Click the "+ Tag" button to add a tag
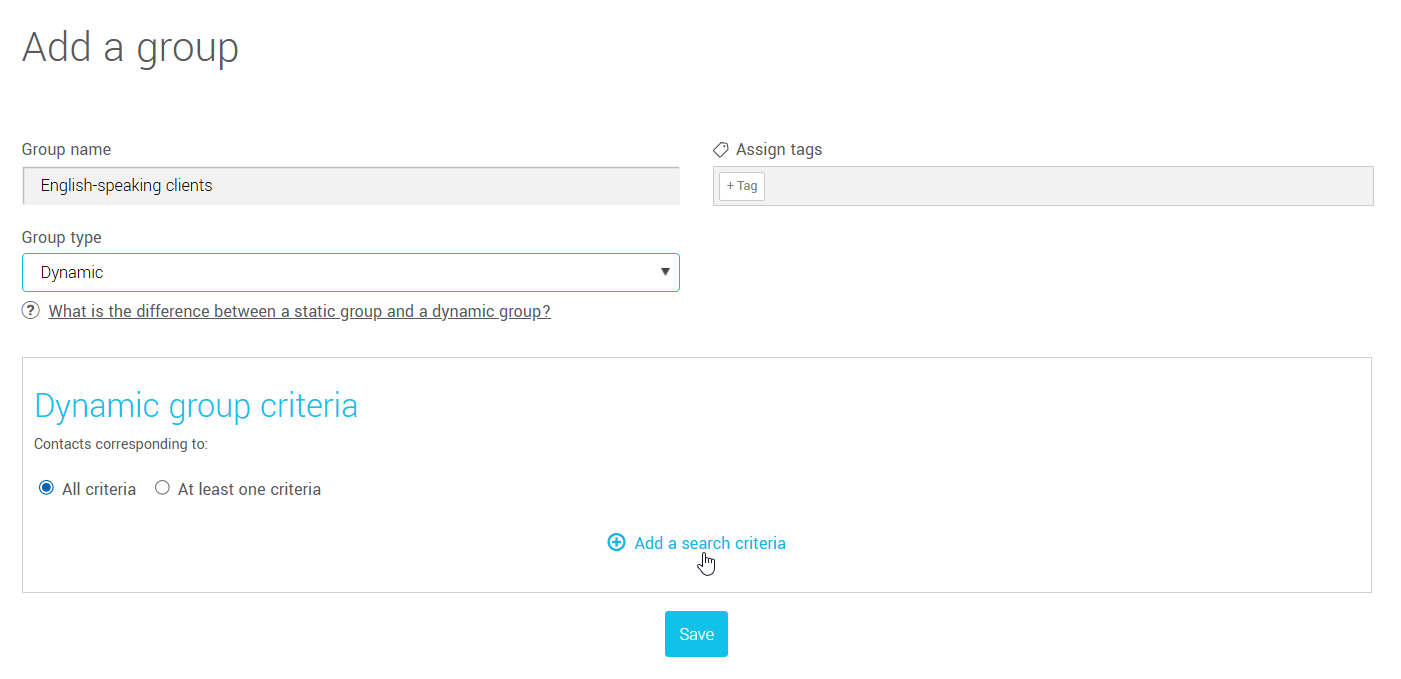Image resolution: width=1401 pixels, height=679 pixels. (x=741, y=186)
